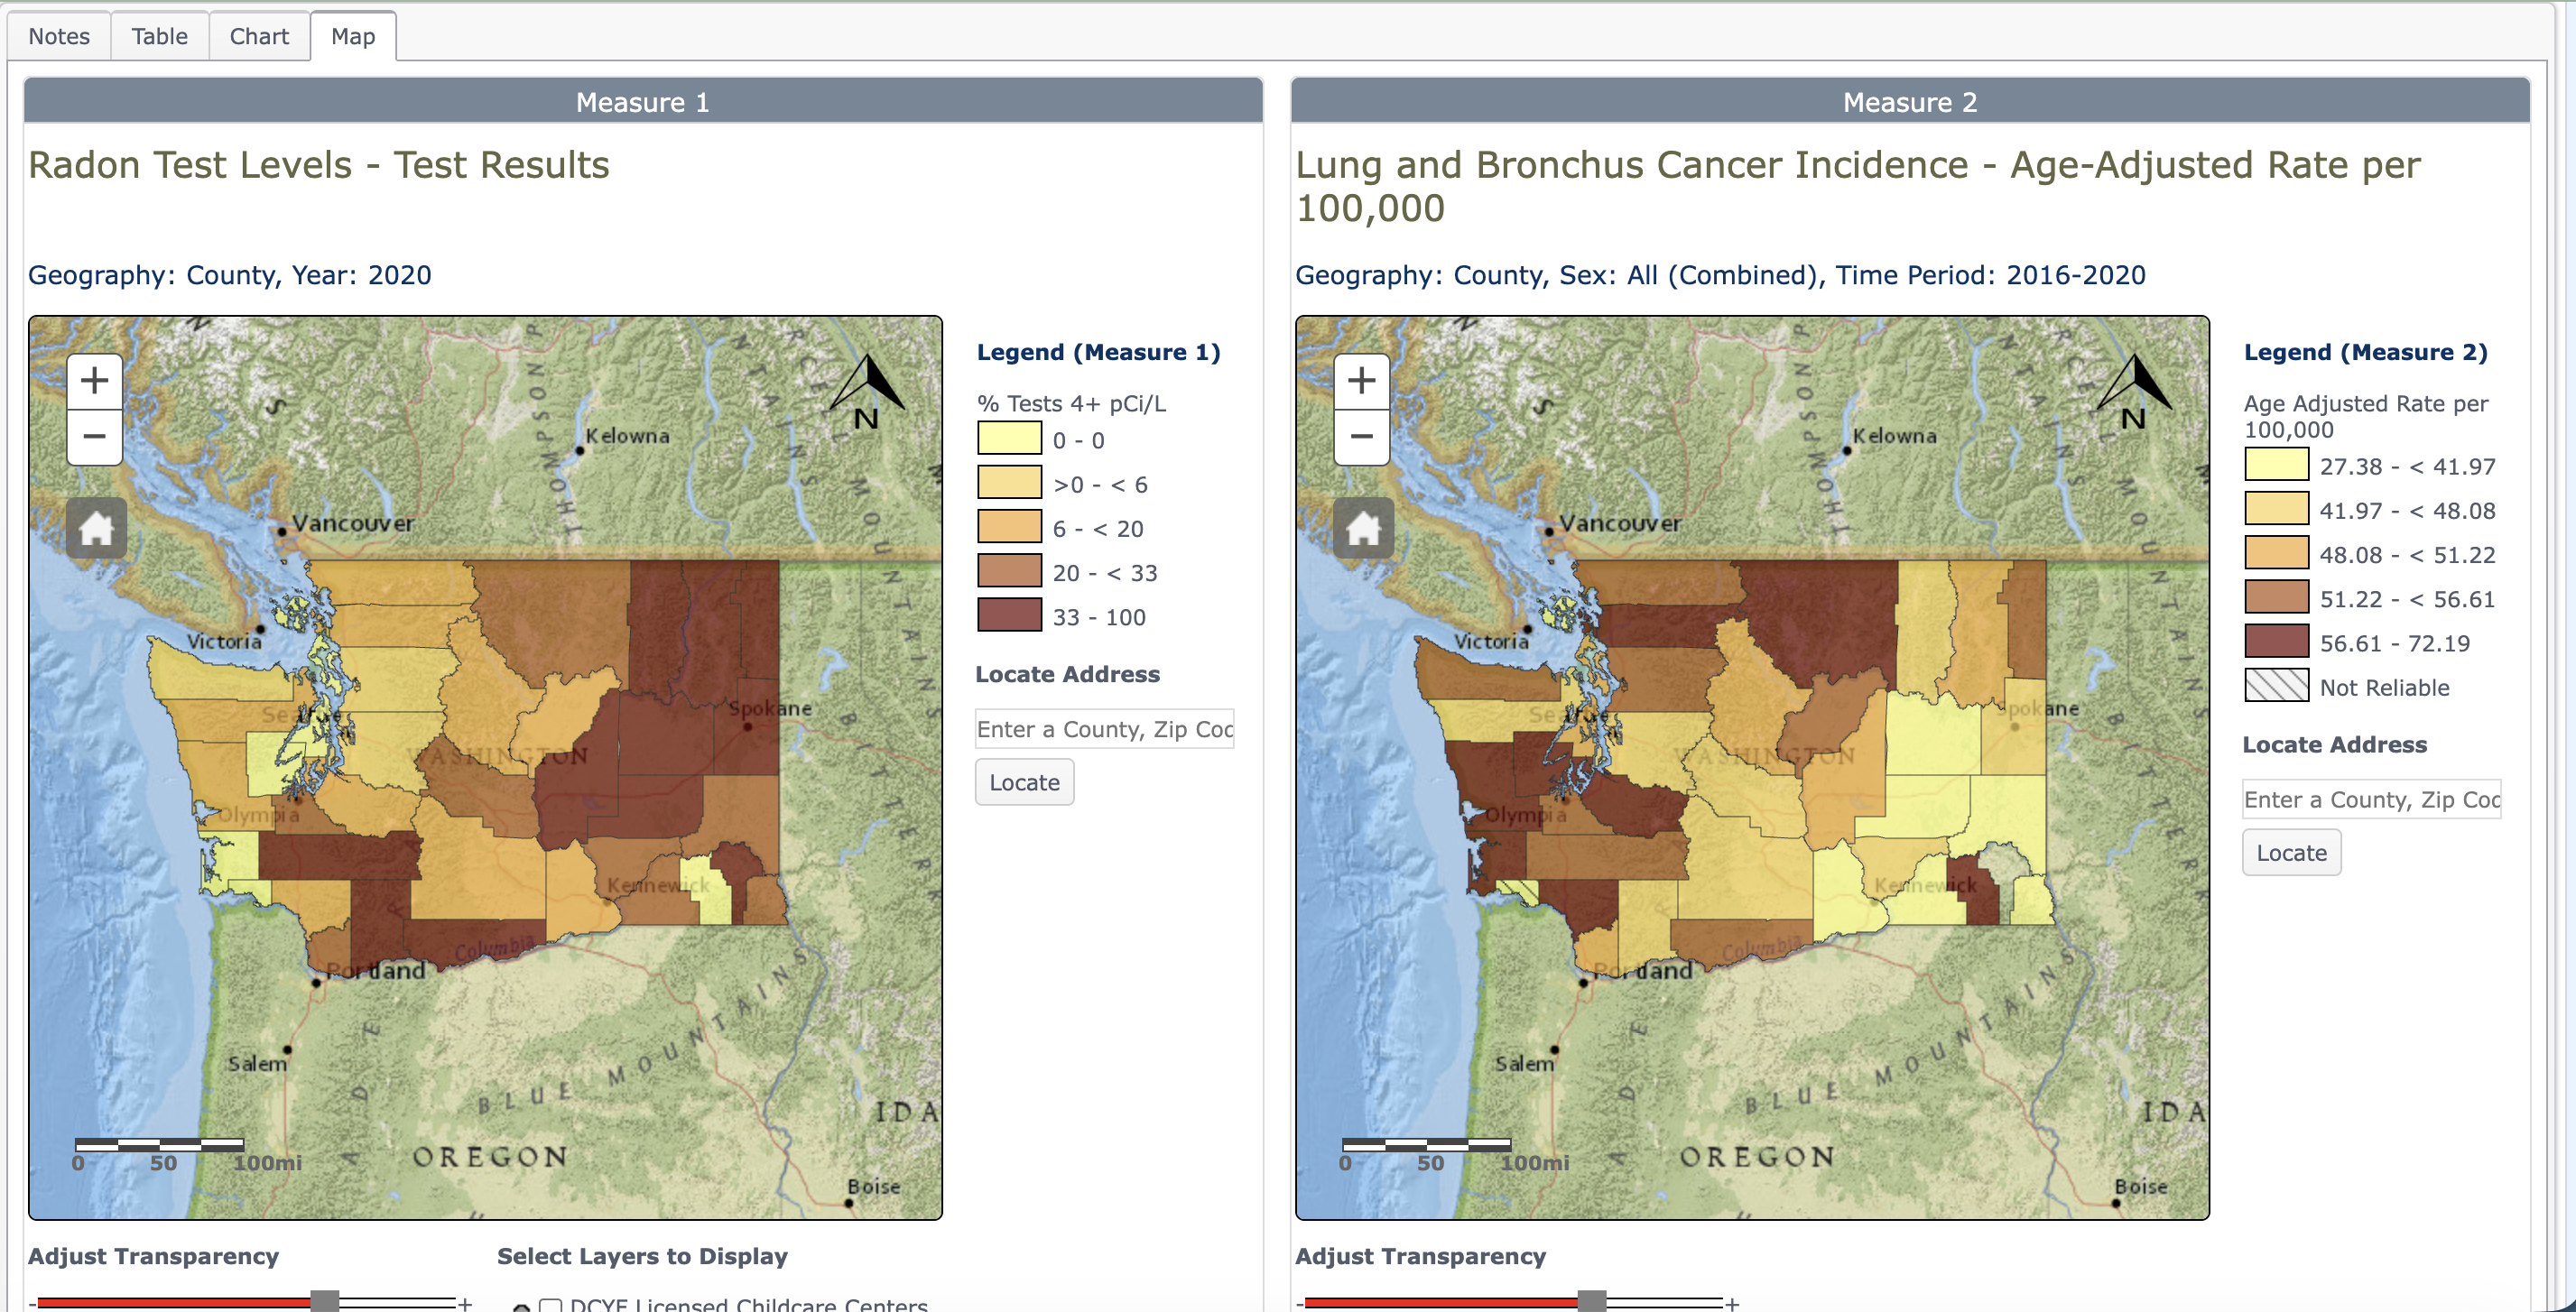Click the scale bar on Measure 1 map

click(160, 1144)
